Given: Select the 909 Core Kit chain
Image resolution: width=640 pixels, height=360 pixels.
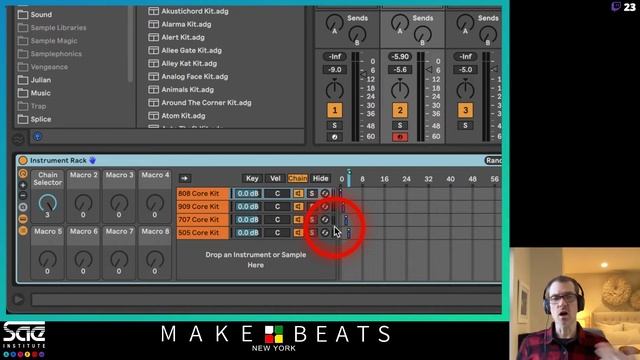Looking at the screenshot, I should coord(203,207).
